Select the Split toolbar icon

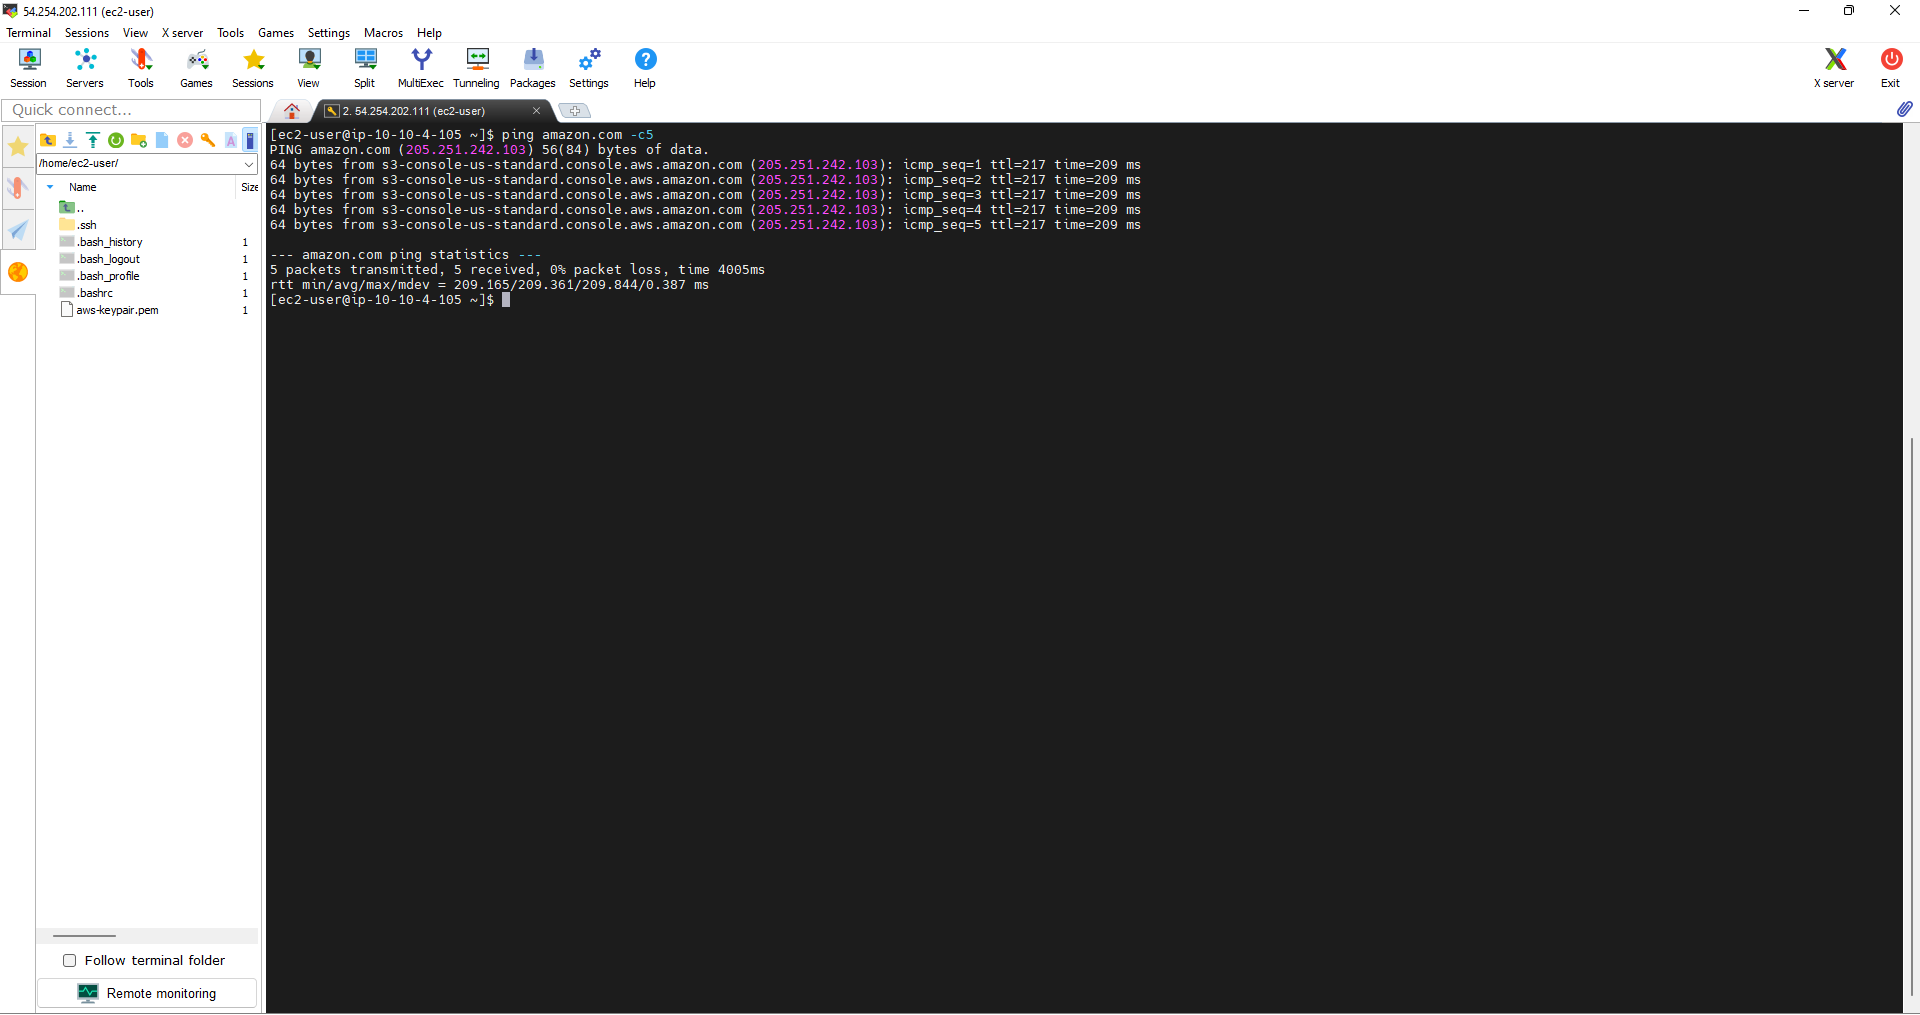pos(365,68)
